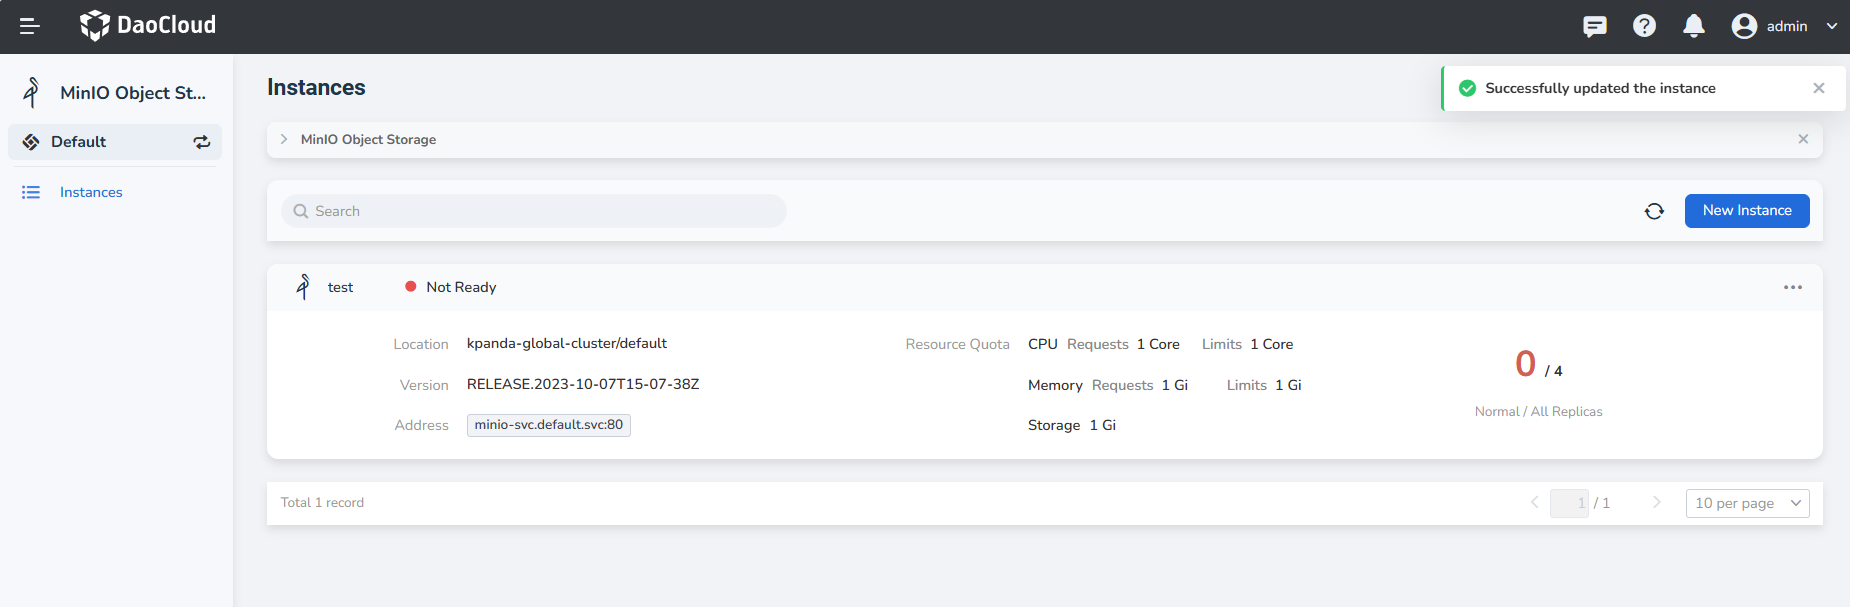Image resolution: width=1850 pixels, height=607 pixels.
Task: Click the admin user avatar icon
Action: tap(1744, 26)
